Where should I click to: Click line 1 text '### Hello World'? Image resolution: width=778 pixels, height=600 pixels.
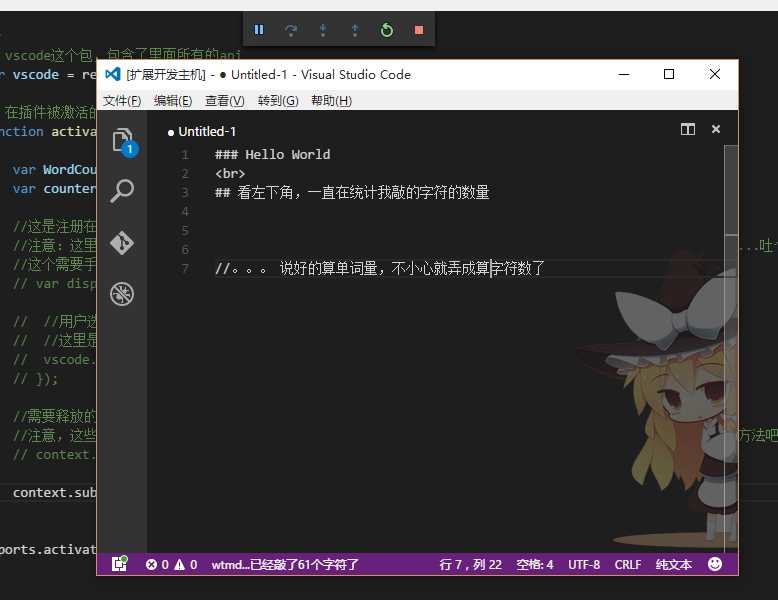(272, 154)
